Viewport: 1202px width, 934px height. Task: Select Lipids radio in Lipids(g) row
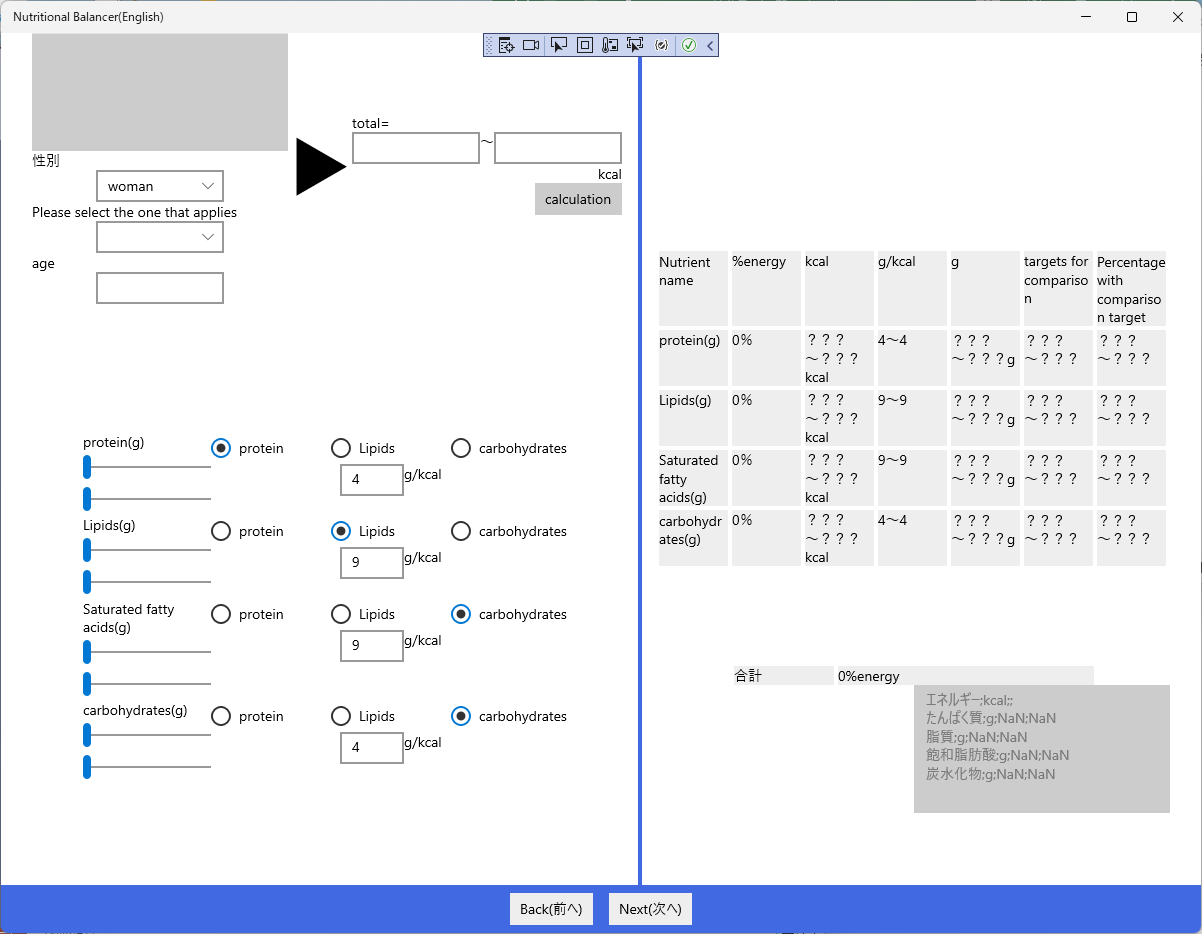coord(341,531)
